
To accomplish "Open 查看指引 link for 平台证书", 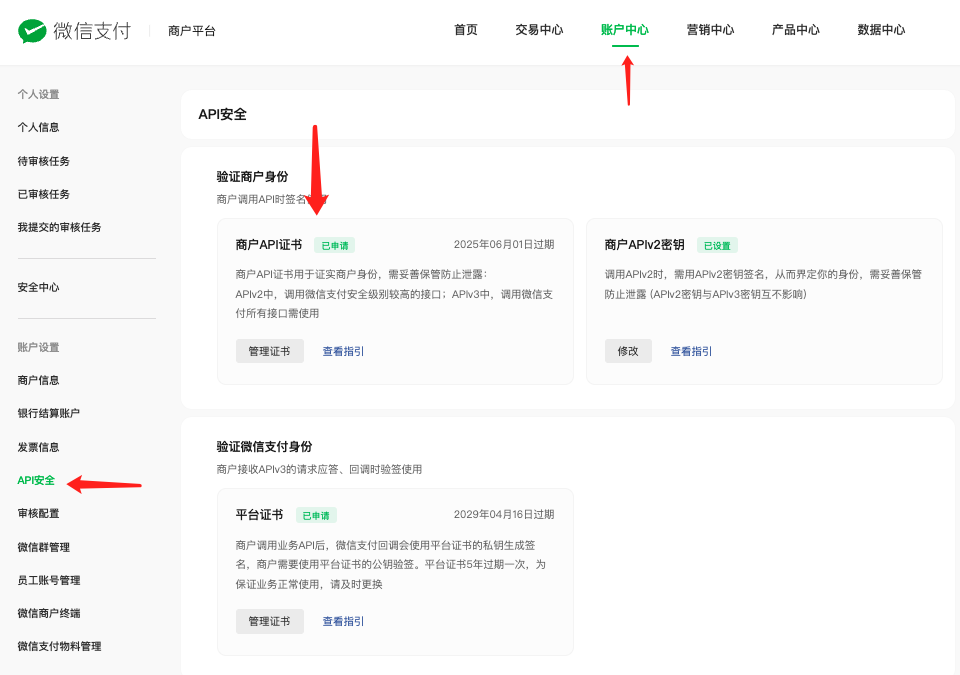I will (343, 621).
